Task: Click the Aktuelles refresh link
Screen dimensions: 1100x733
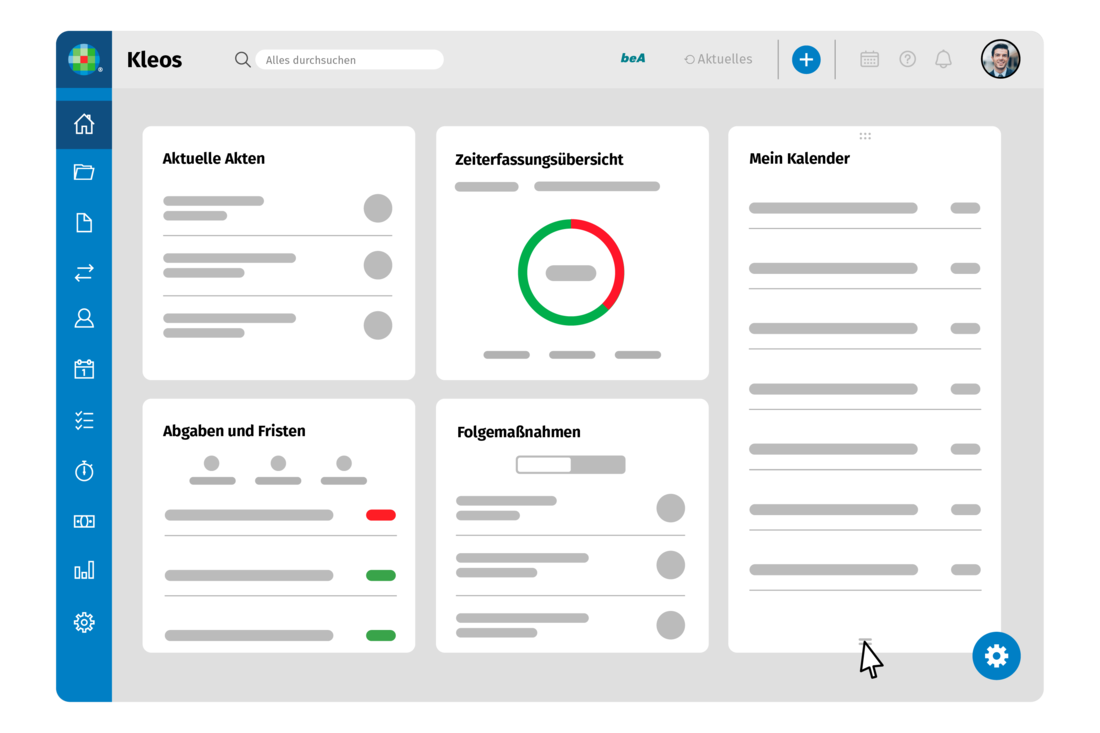Action: tap(718, 59)
